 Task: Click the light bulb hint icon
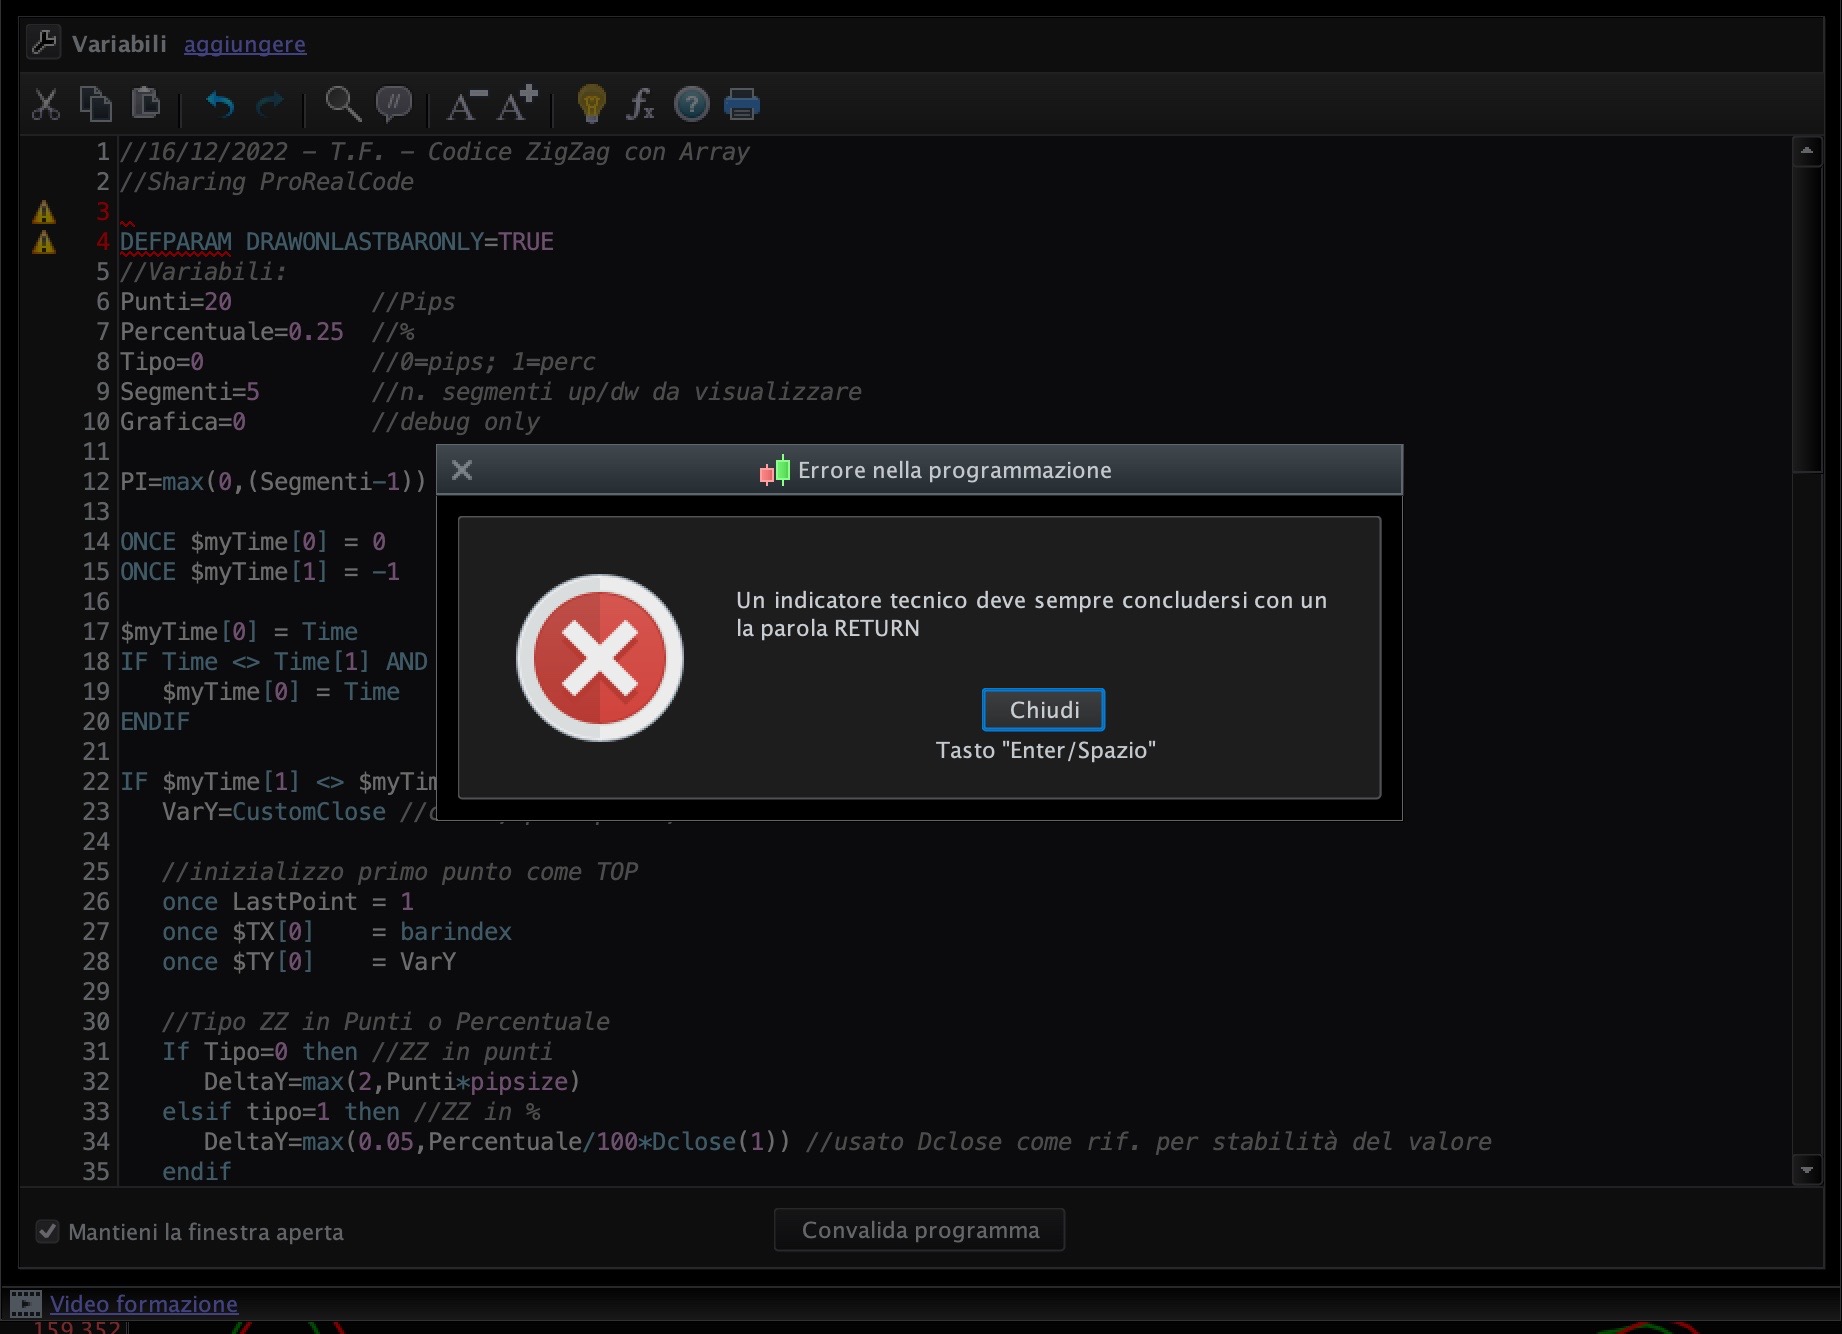(591, 104)
